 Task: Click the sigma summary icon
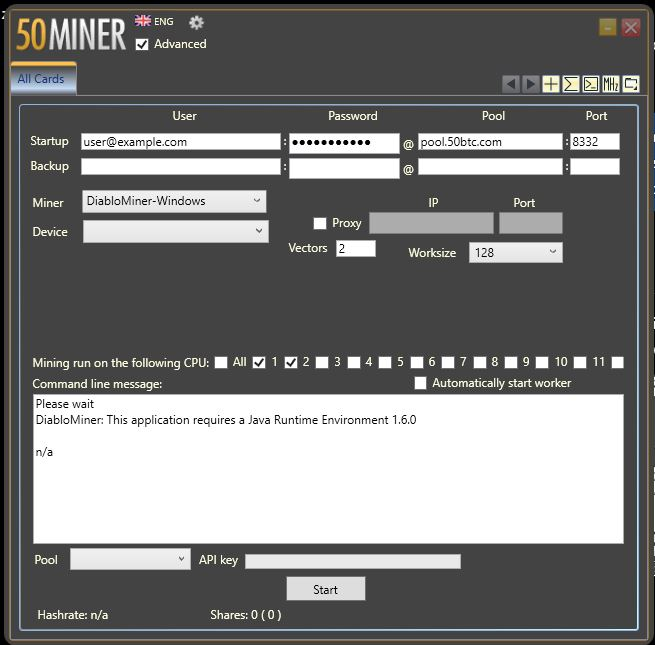pyautogui.click(x=571, y=84)
